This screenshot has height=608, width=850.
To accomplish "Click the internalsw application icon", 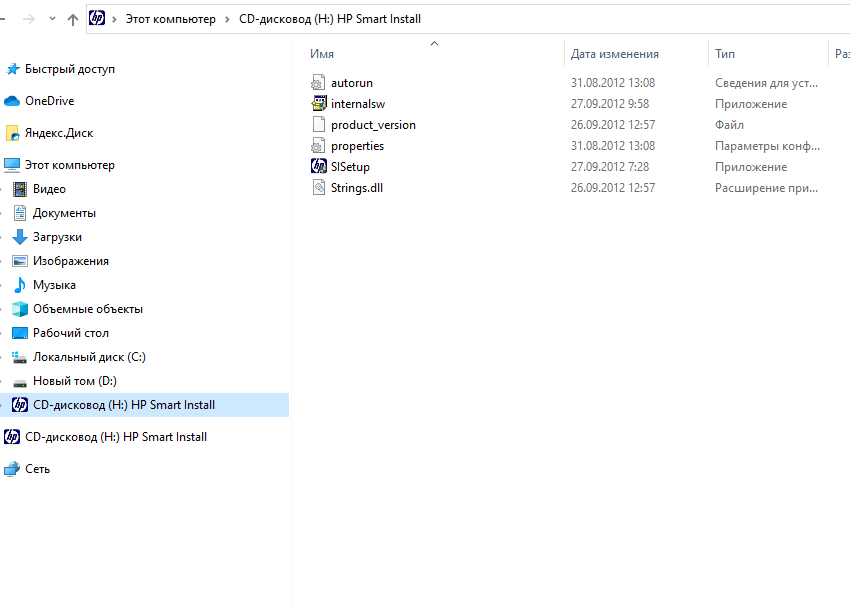I will tap(319, 103).
